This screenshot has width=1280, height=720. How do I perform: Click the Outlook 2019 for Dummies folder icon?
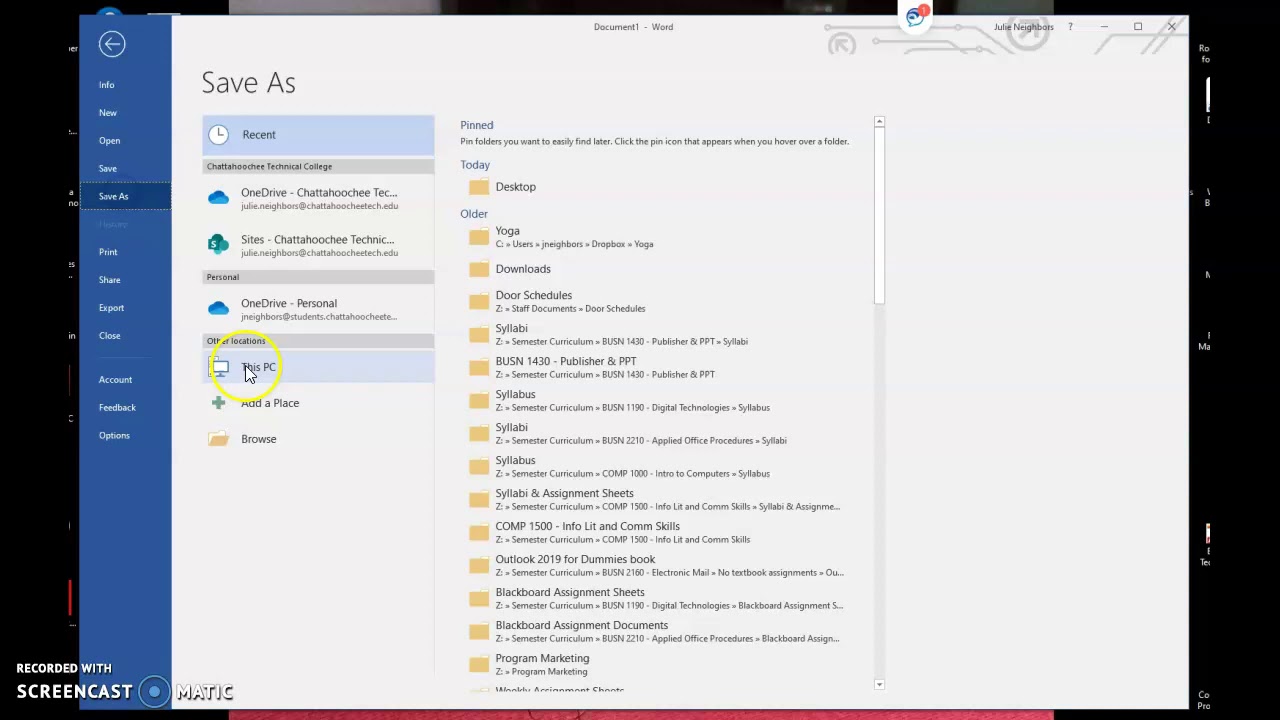point(479,566)
